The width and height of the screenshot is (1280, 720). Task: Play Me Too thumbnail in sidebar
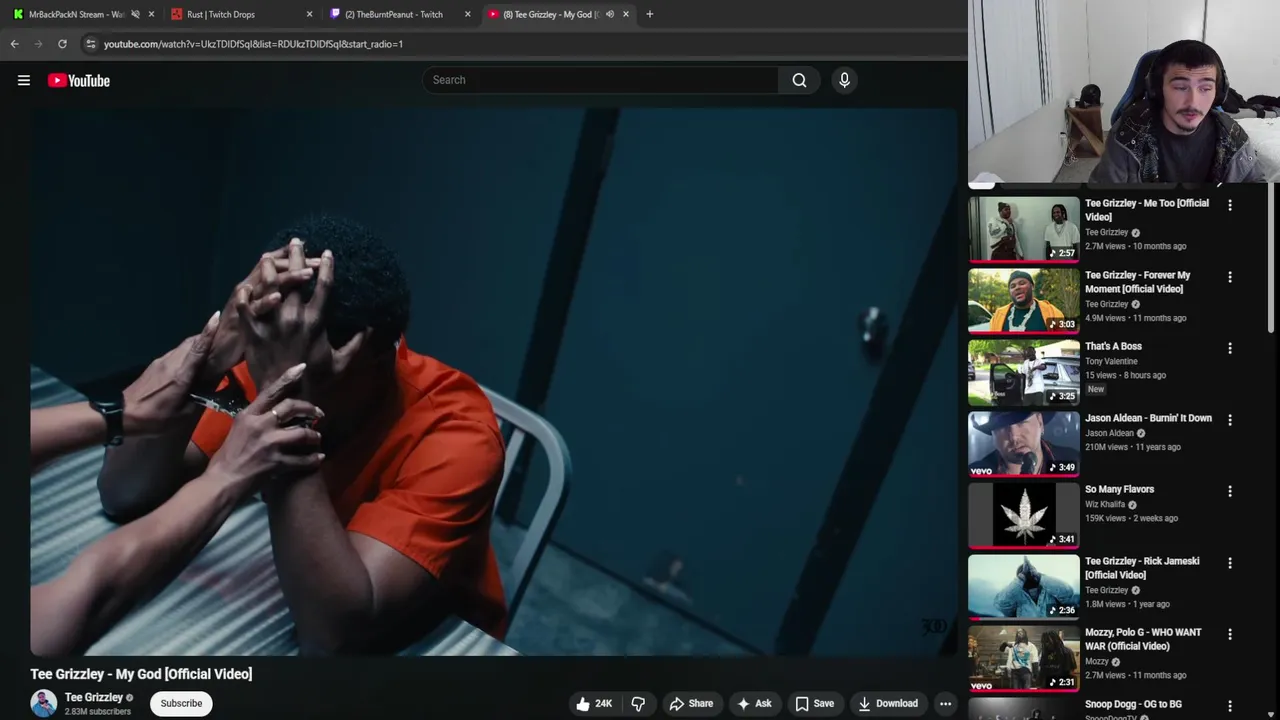click(1023, 228)
